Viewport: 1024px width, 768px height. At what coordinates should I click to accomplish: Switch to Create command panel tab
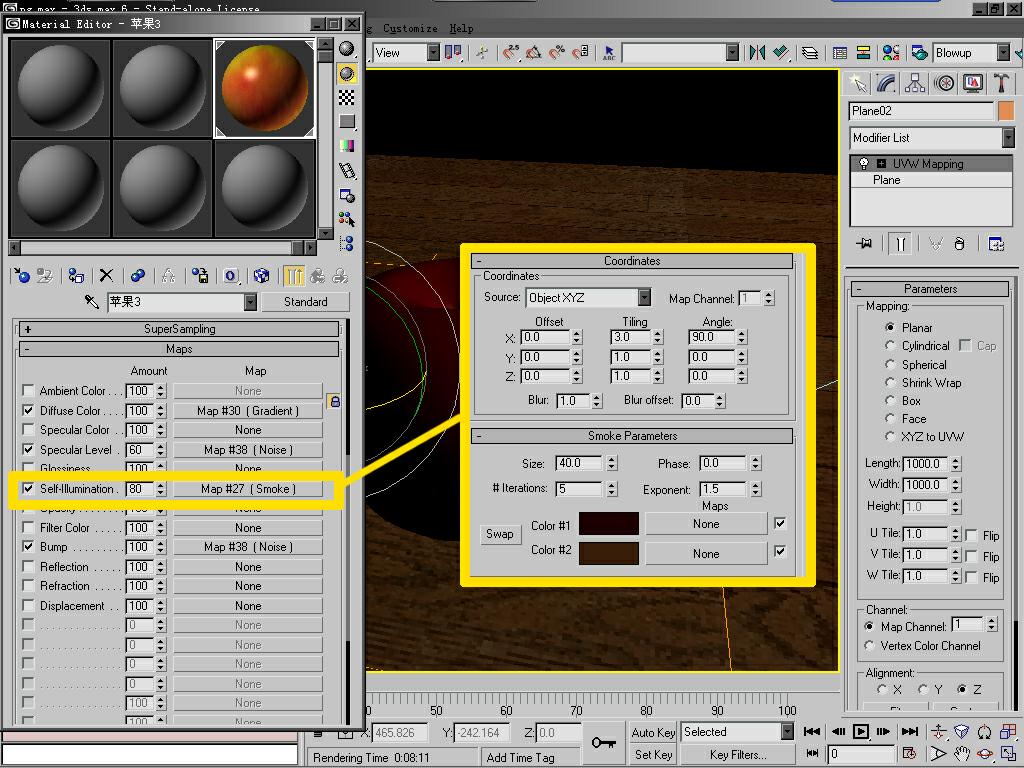click(858, 84)
